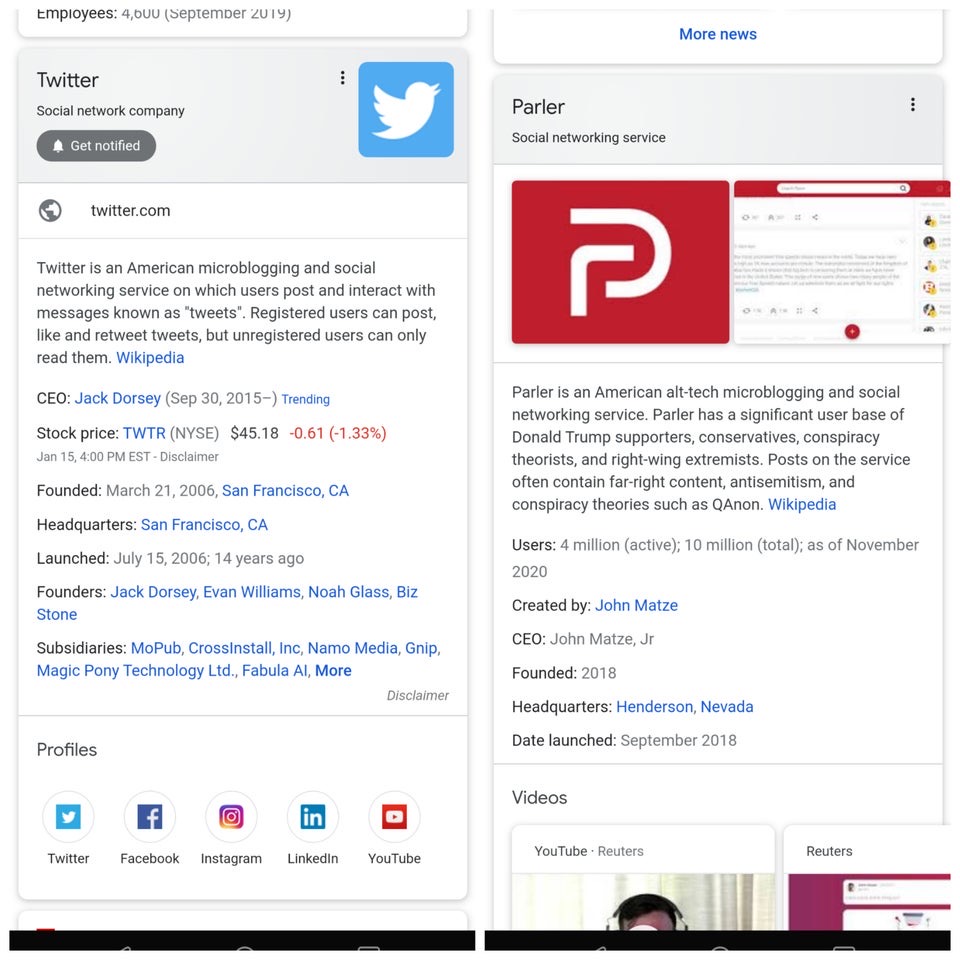This screenshot has height=960, width=960.
Task: View the red Parler logo image
Action: coord(620,262)
